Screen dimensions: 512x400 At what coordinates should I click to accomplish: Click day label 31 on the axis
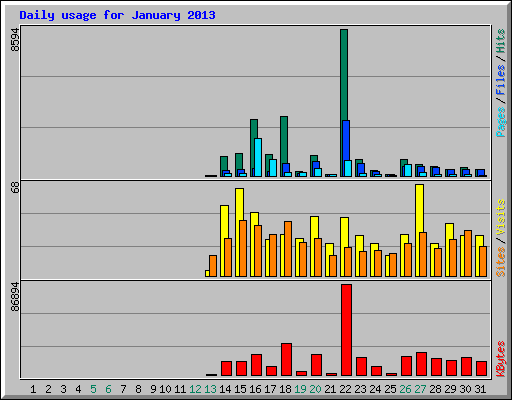click(480, 389)
